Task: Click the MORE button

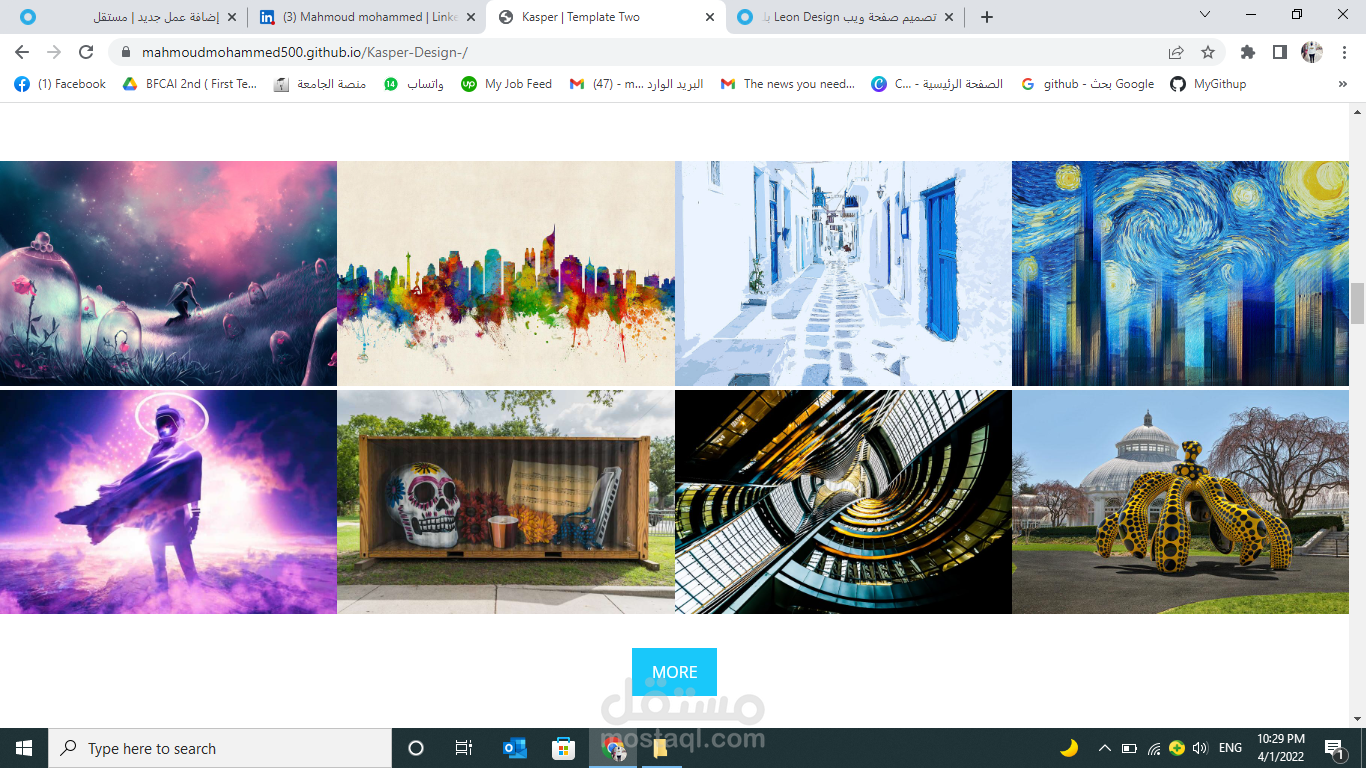Action: click(x=674, y=672)
